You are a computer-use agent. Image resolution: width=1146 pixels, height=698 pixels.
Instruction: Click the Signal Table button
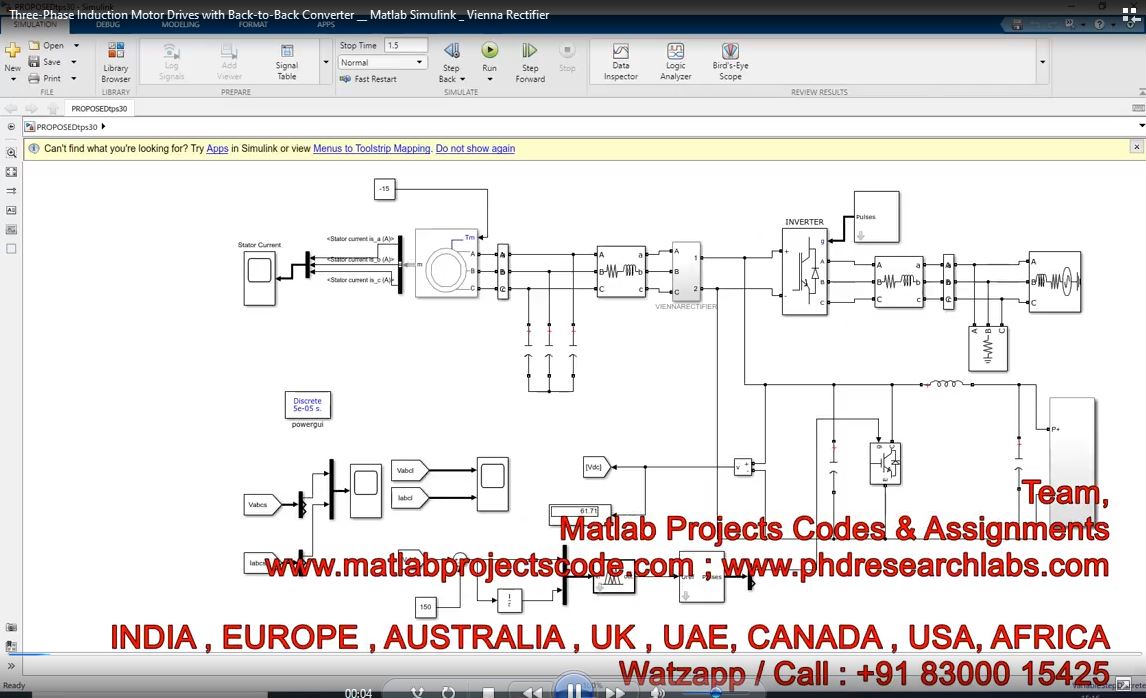click(x=286, y=63)
